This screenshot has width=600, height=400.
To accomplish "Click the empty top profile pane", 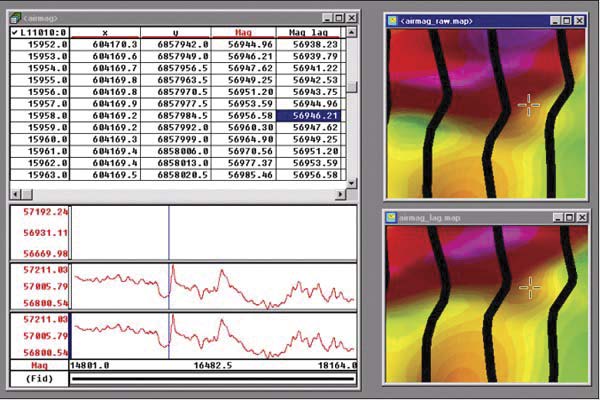I will (214, 233).
